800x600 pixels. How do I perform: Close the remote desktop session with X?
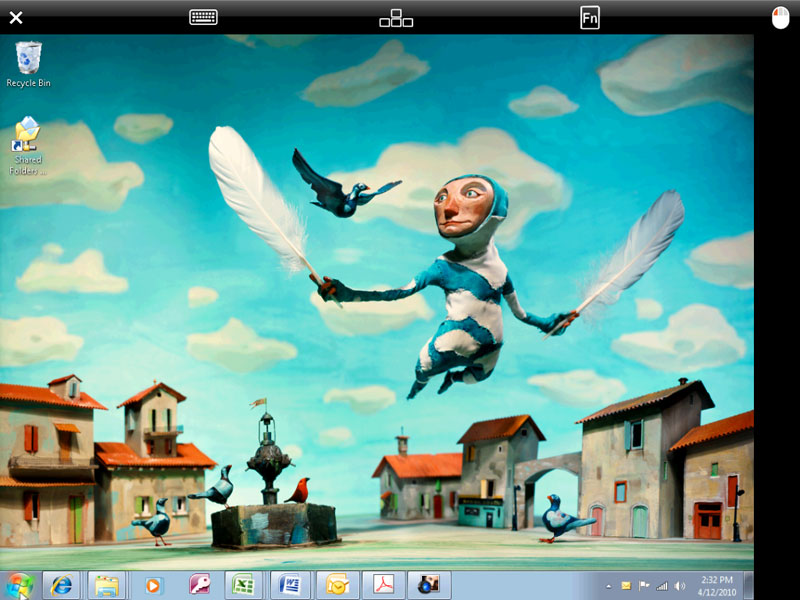click(x=16, y=18)
